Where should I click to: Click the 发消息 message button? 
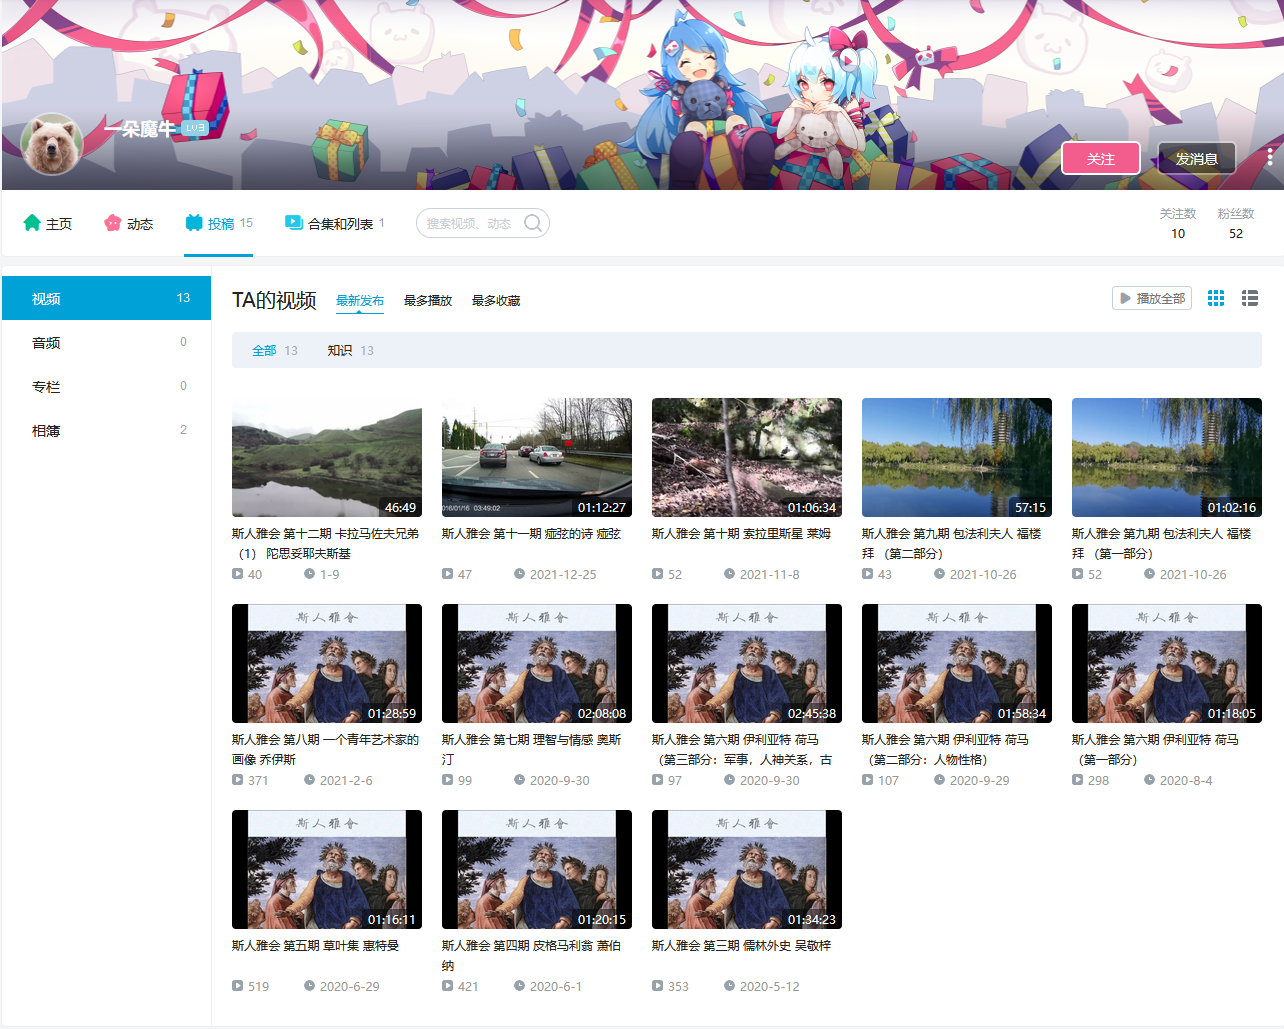point(1196,159)
